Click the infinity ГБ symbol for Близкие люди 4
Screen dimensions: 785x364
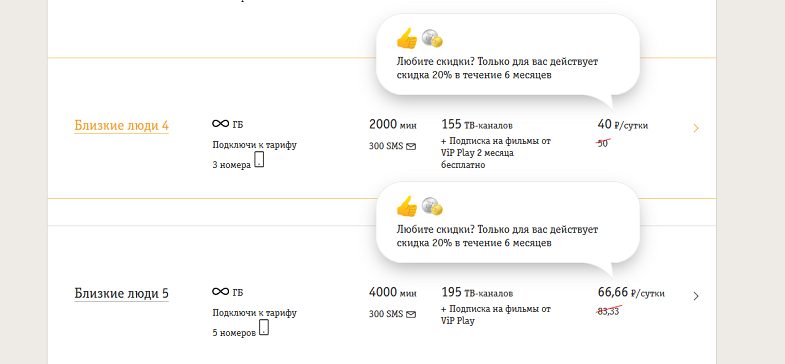click(227, 124)
